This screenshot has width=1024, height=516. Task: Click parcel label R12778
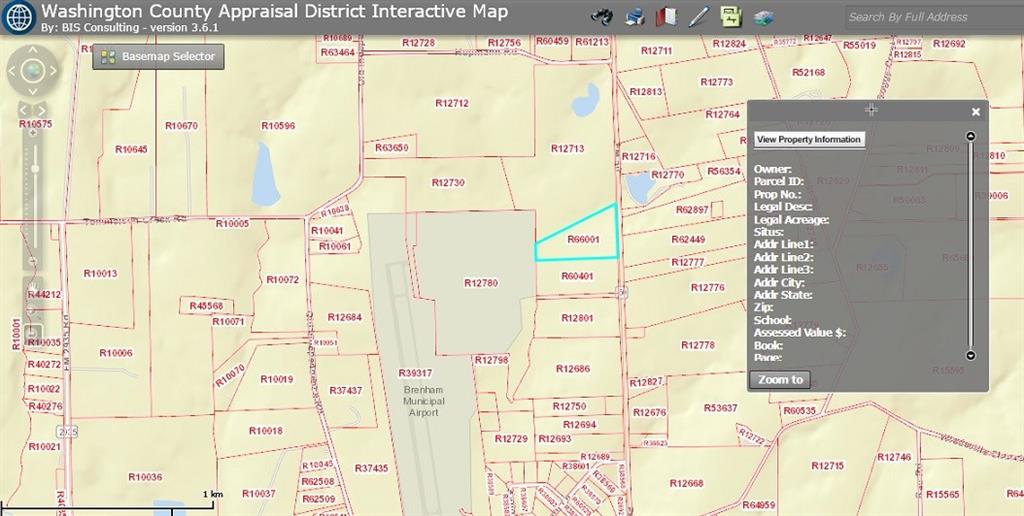(697, 345)
